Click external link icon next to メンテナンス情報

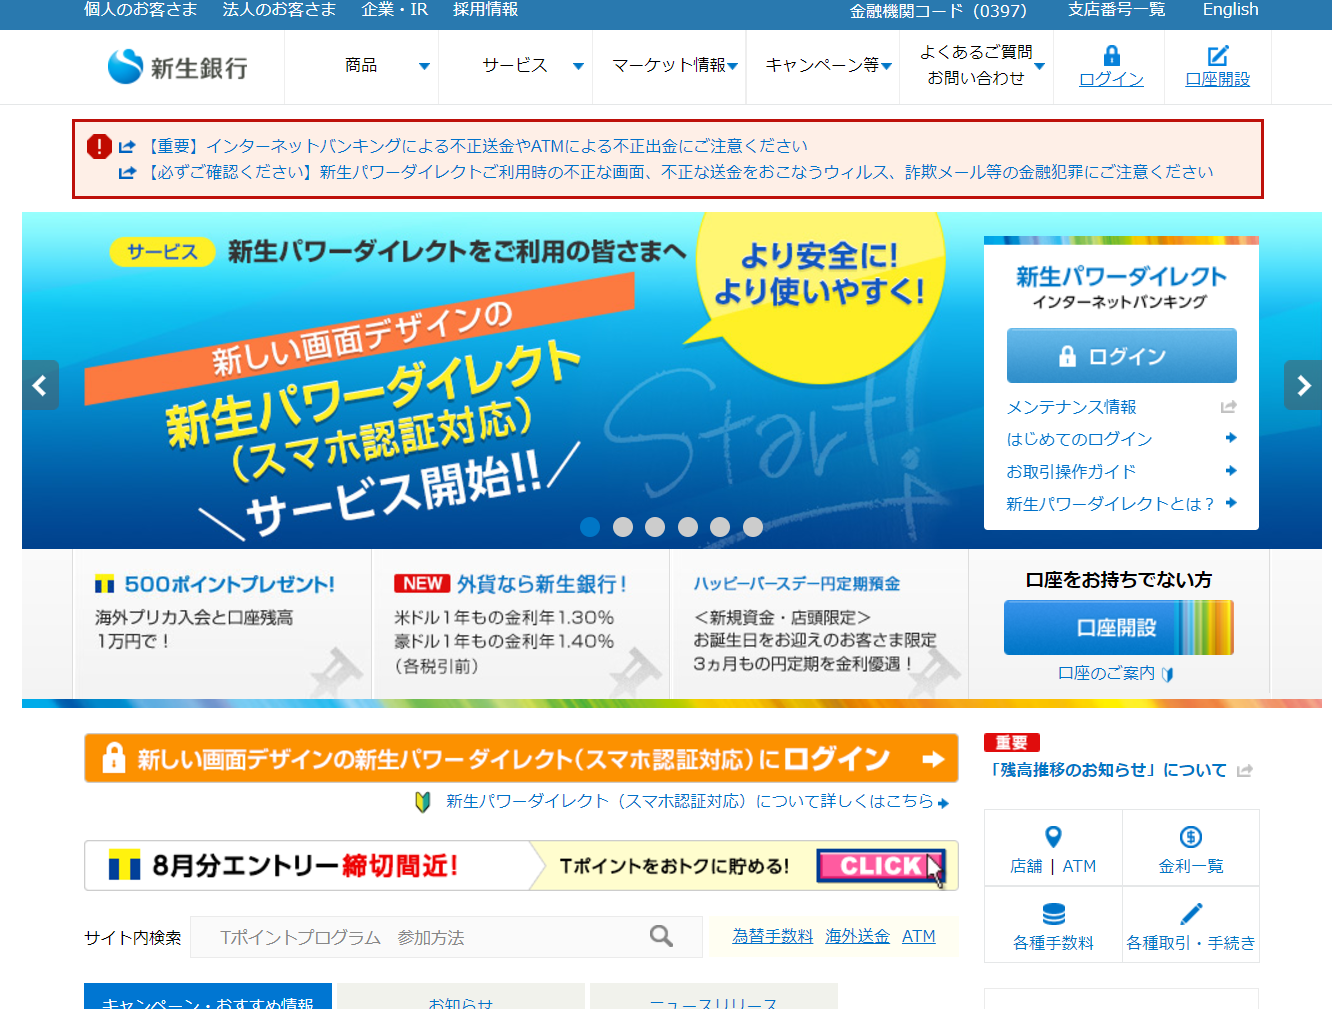pyautogui.click(x=1229, y=407)
